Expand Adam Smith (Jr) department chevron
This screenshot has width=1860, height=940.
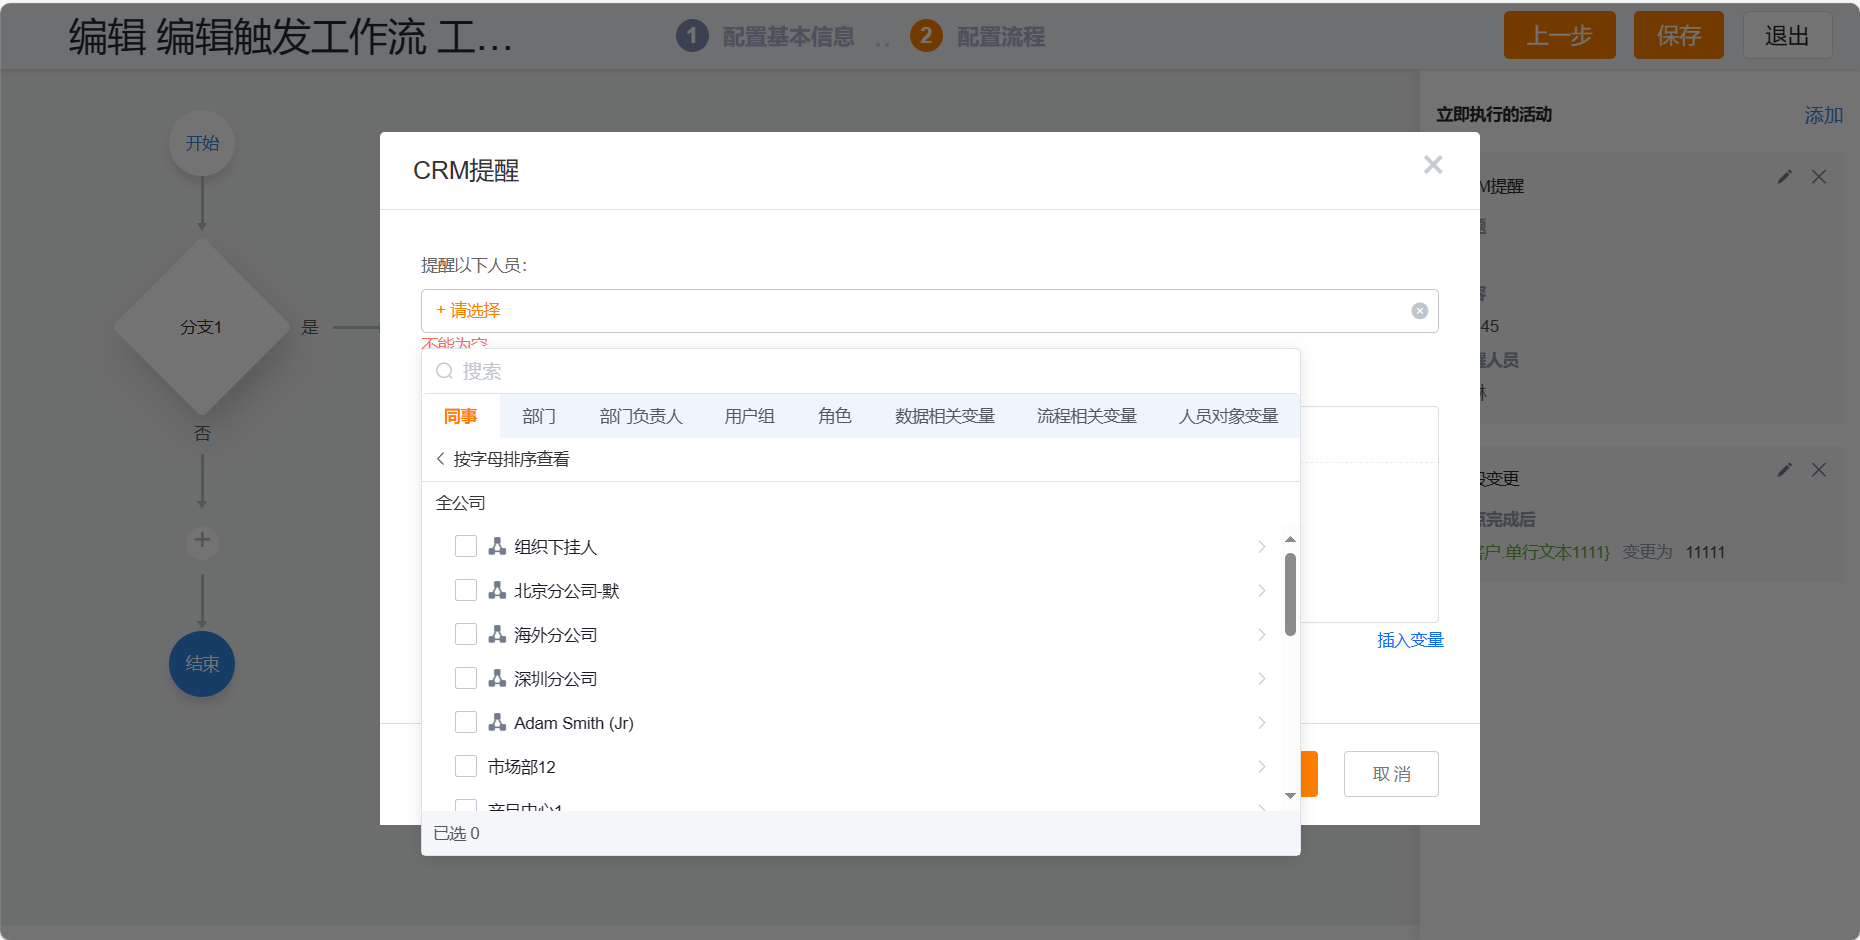tap(1261, 723)
